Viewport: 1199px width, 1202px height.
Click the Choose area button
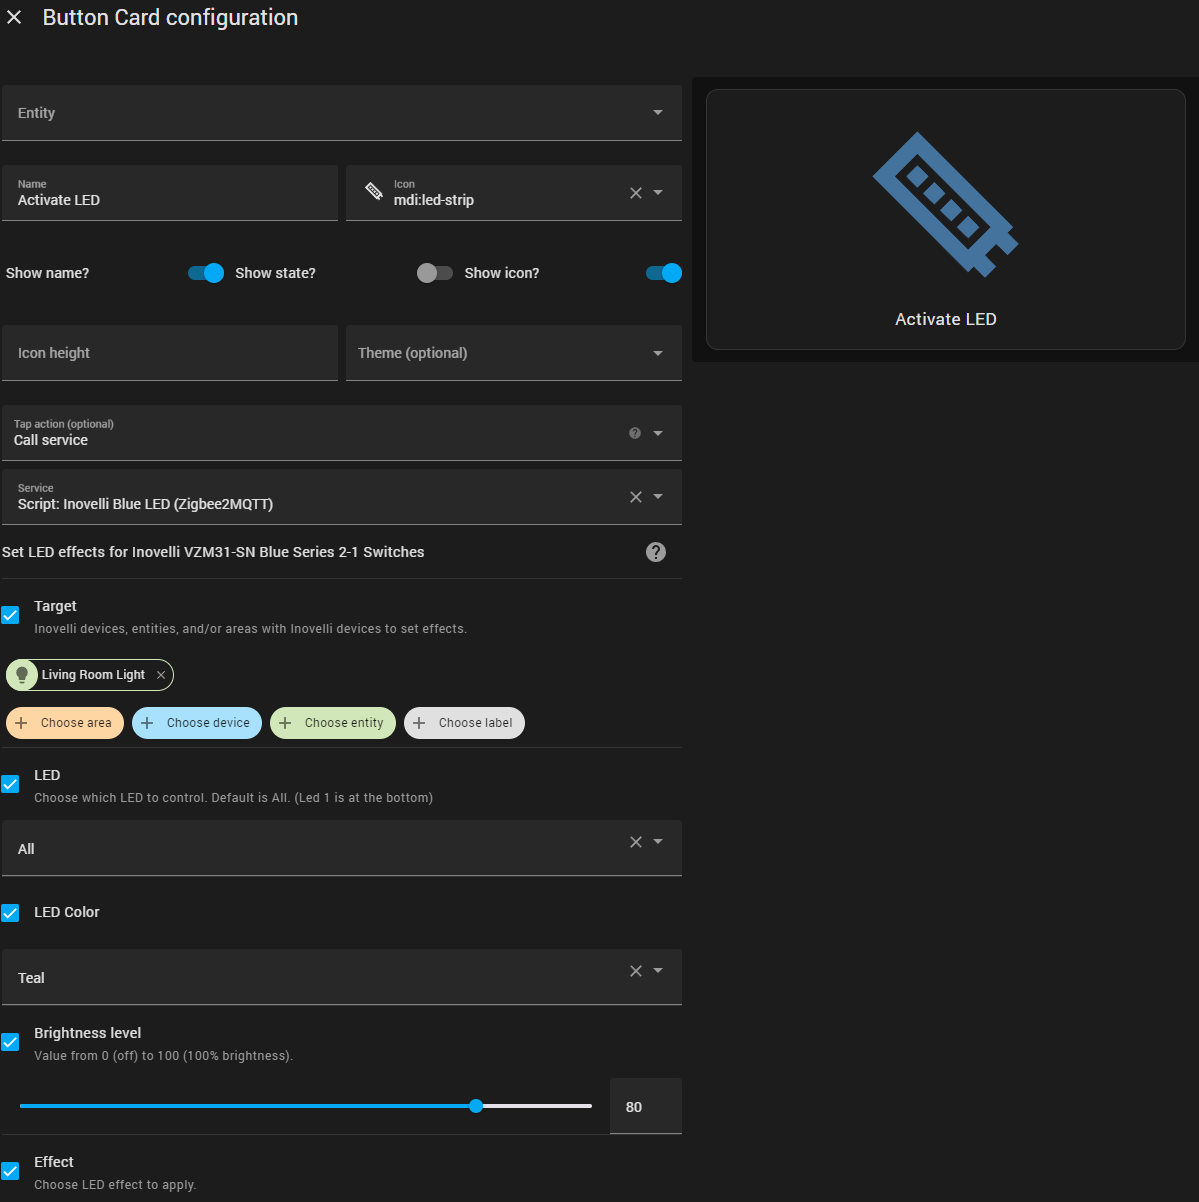point(65,723)
